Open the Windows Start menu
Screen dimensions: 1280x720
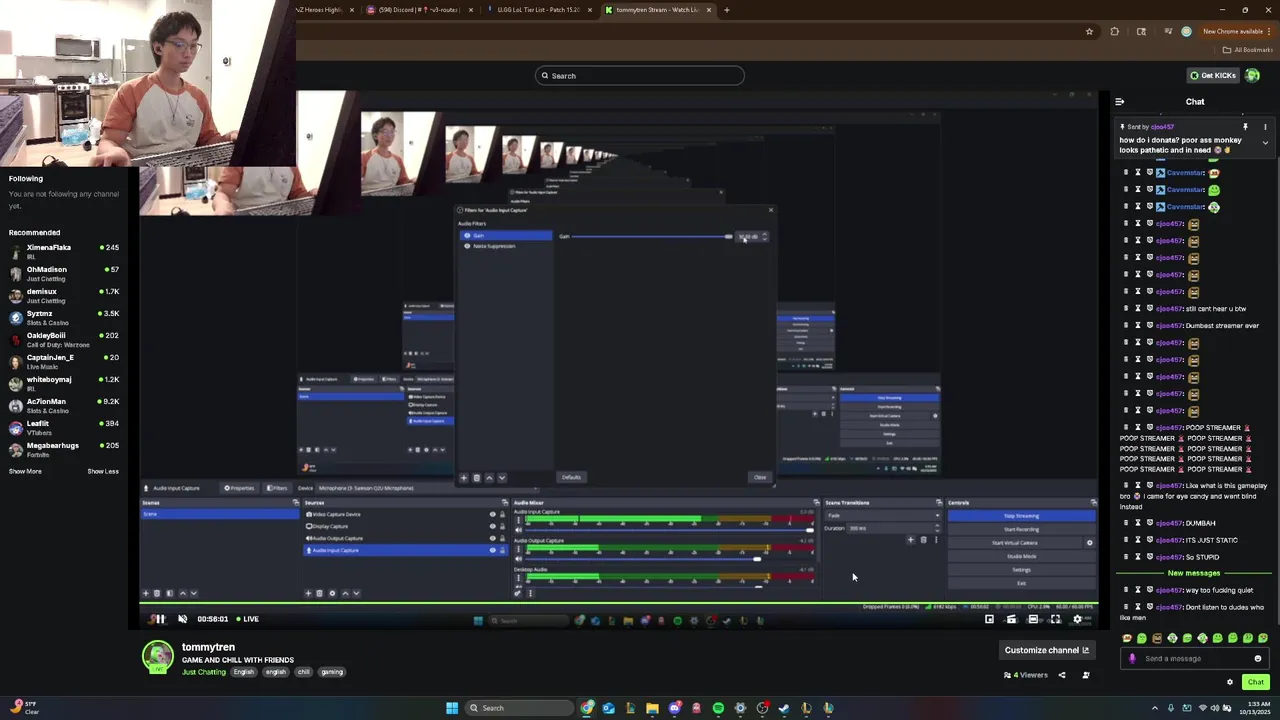(452, 708)
